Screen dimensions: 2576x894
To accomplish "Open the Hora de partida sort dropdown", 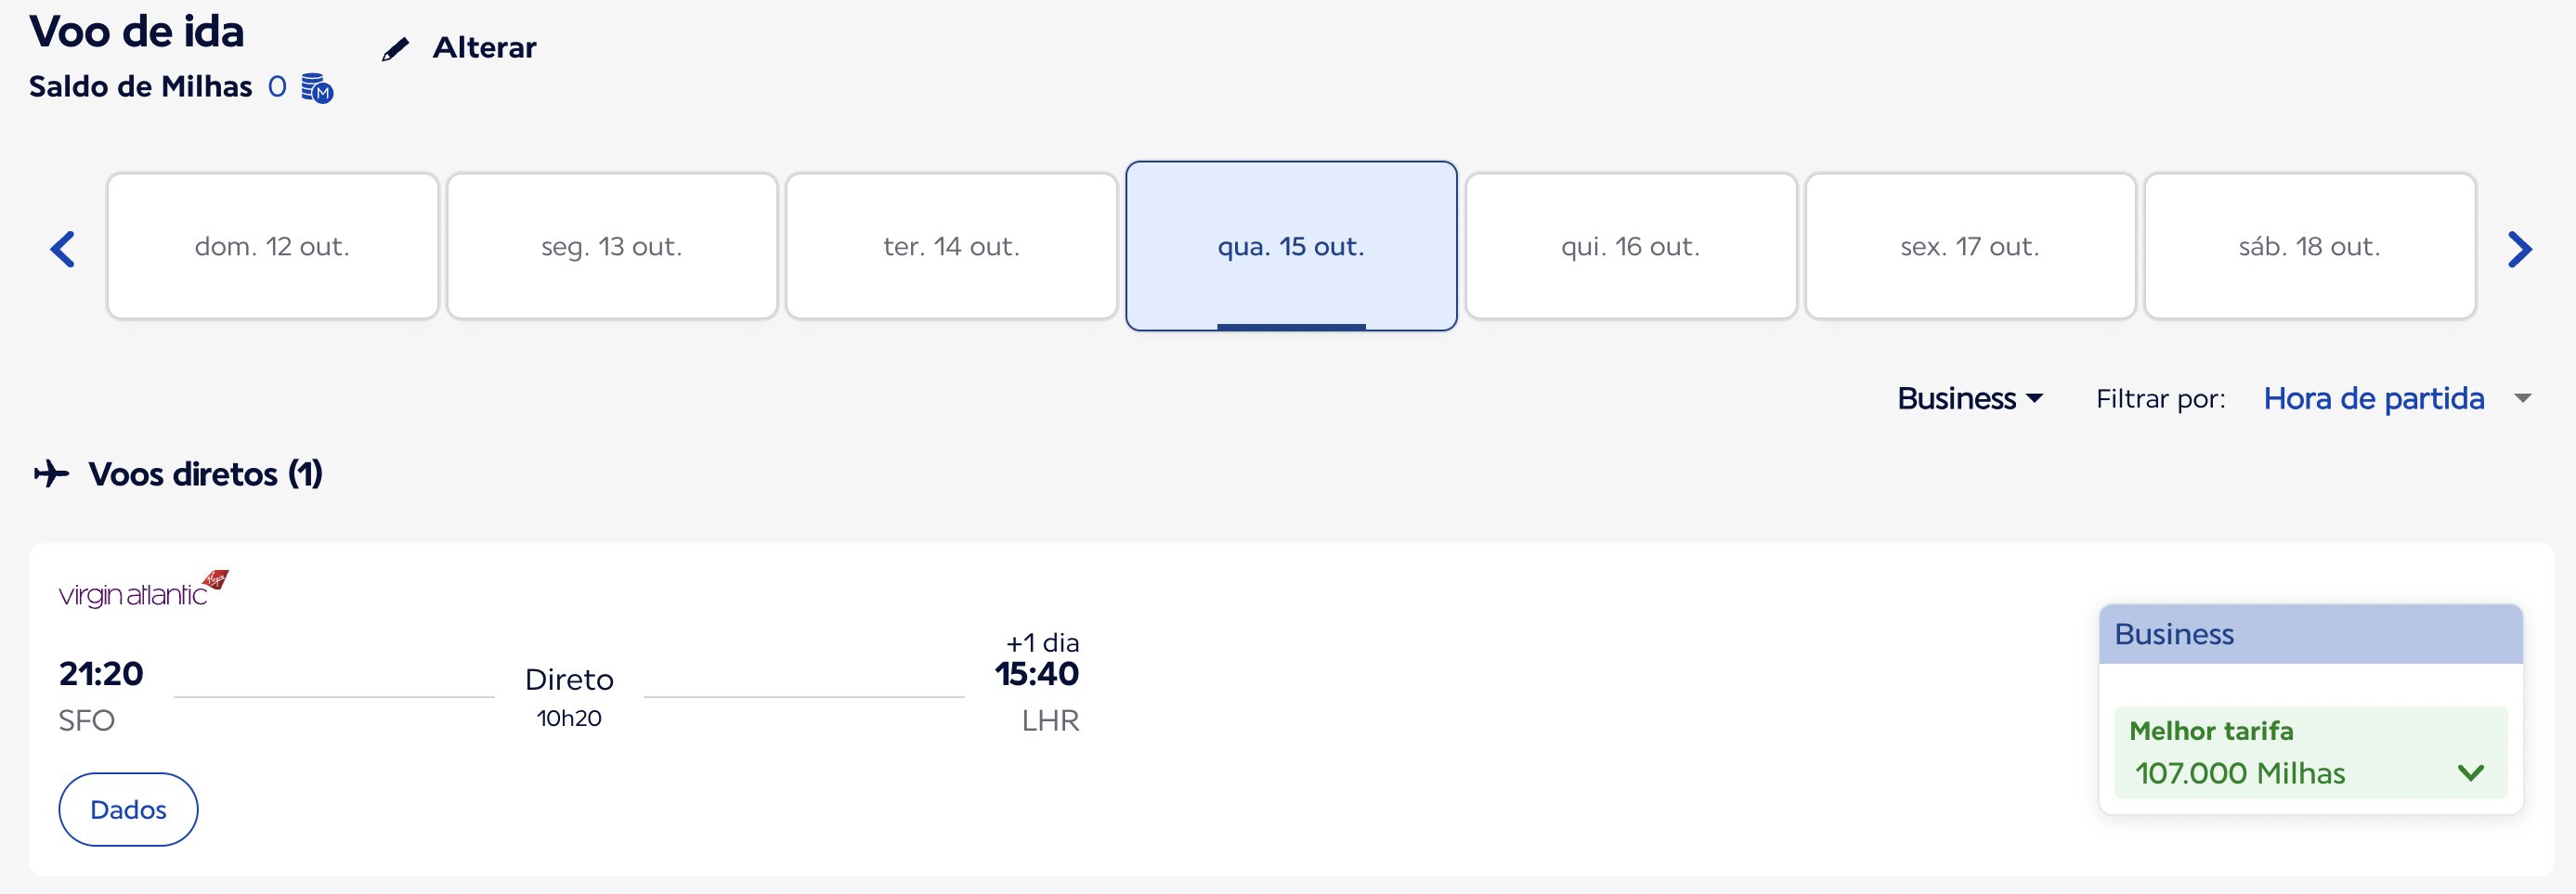I will tap(2374, 398).
